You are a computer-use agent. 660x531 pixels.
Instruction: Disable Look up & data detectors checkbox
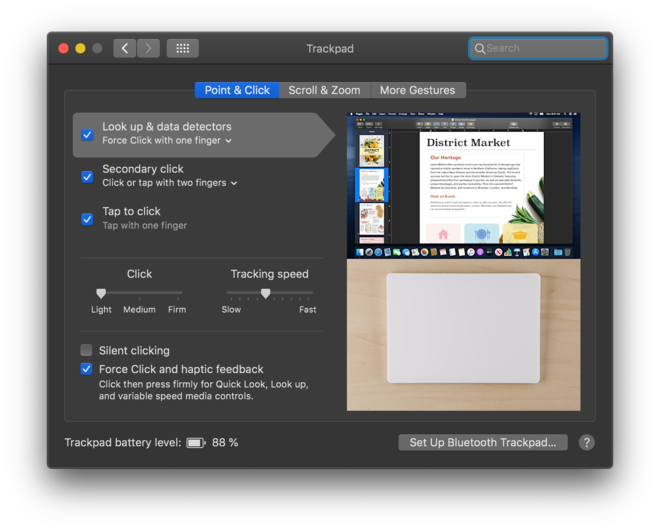click(x=87, y=134)
